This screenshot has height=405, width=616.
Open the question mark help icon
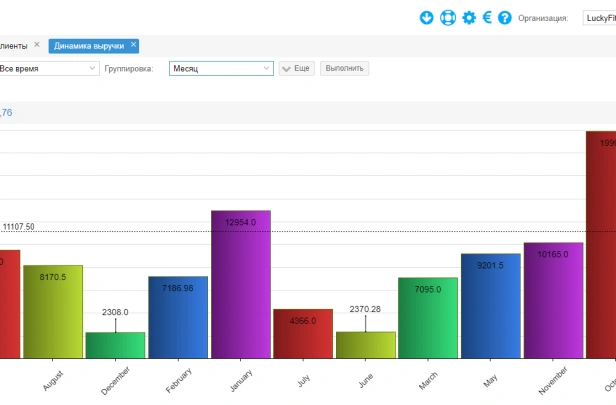click(505, 18)
